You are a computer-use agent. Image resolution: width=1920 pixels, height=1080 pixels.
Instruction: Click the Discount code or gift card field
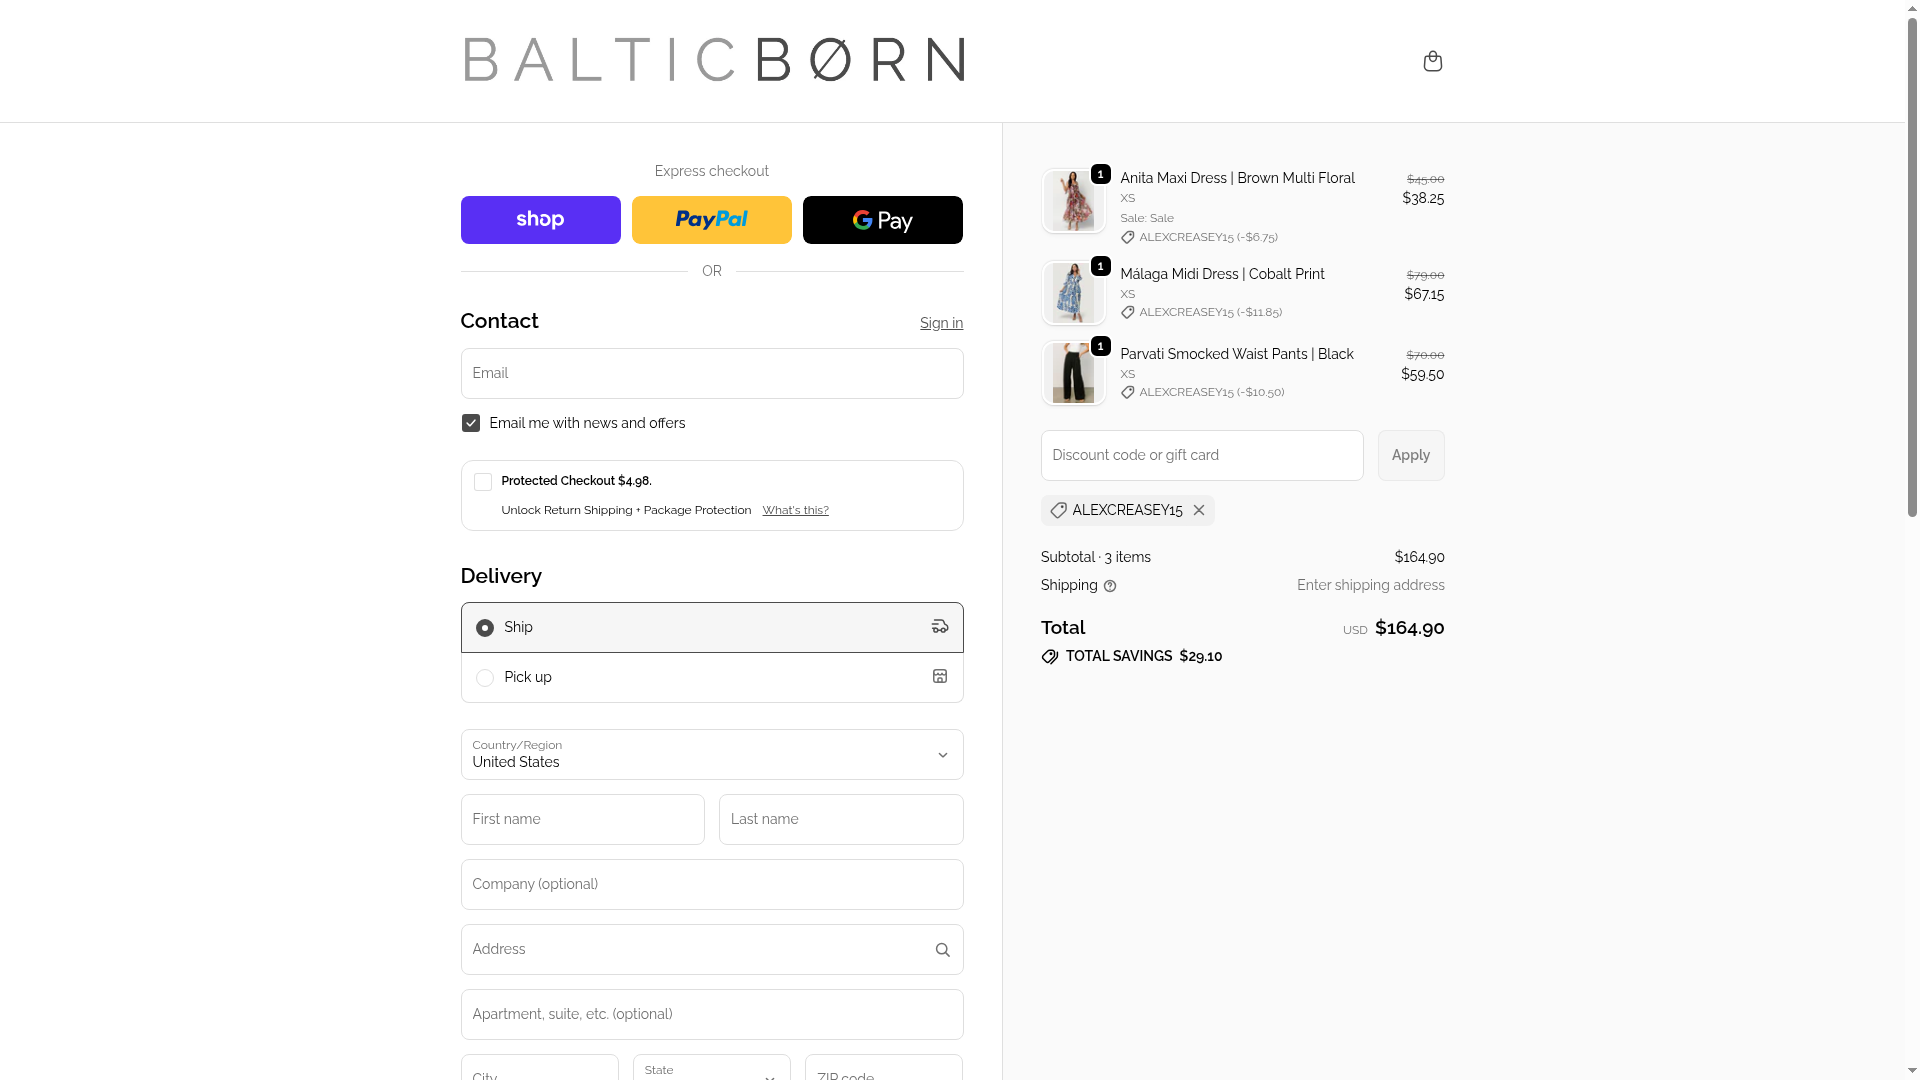click(1201, 455)
